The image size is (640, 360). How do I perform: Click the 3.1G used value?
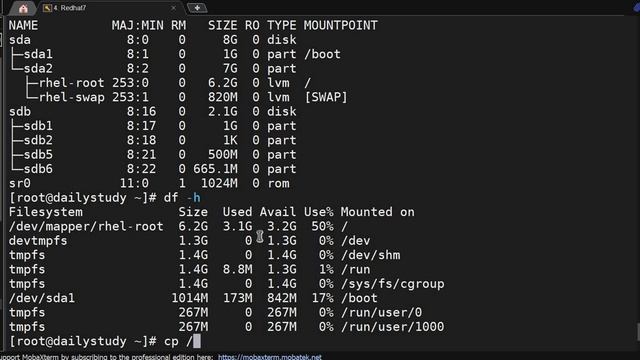237,226
